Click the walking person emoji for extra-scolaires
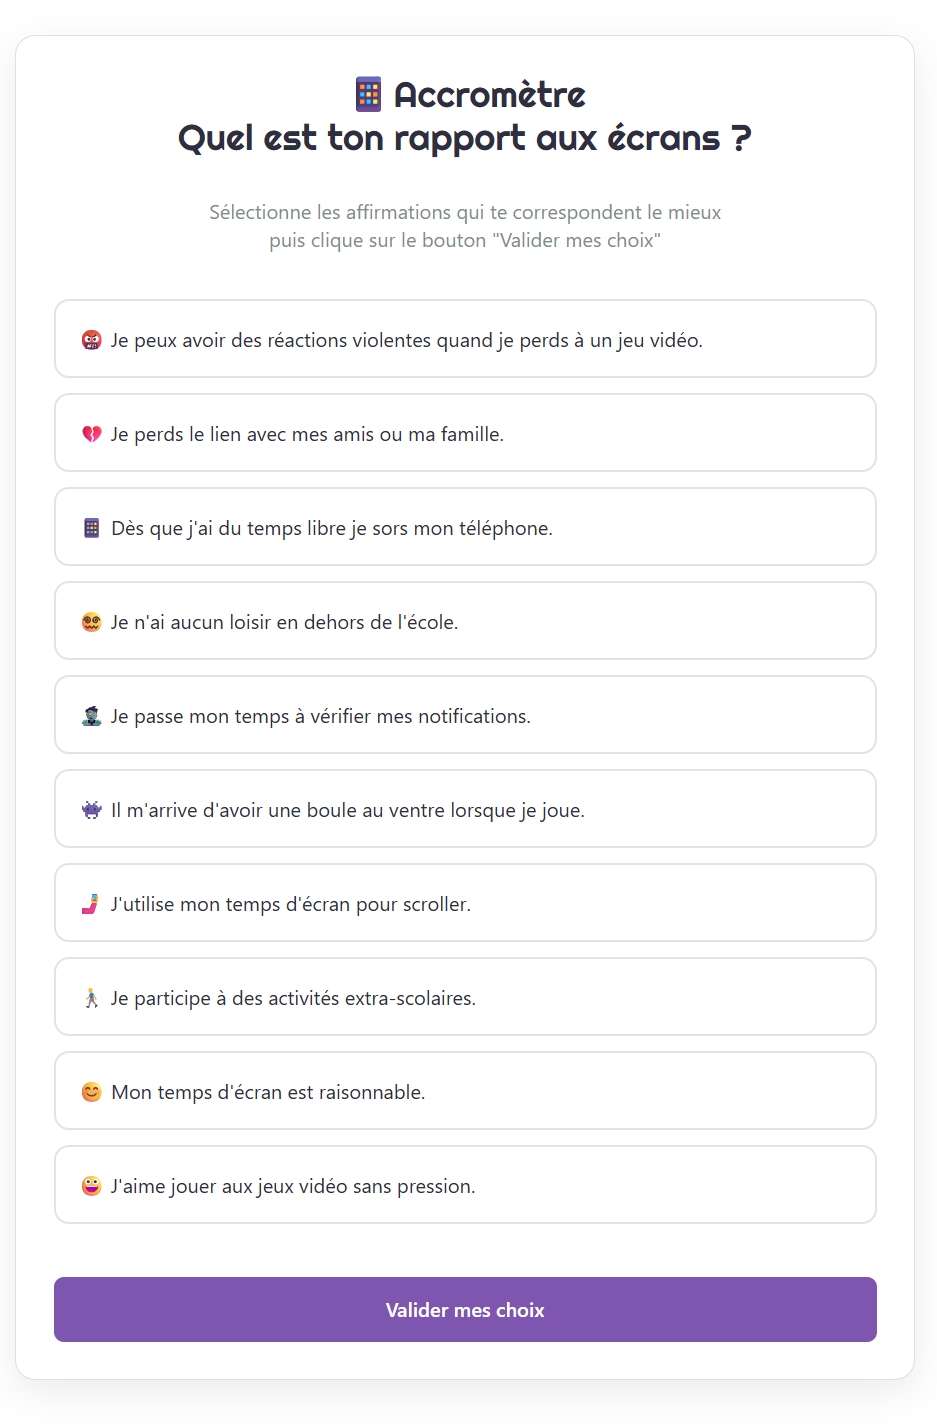The image size is (937, 1426). [91, 997]
